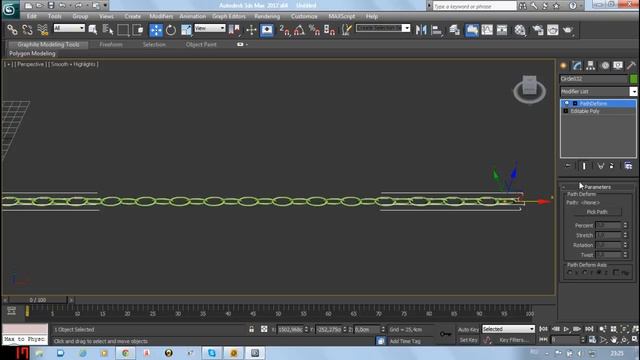Viewport: 640px width, 360px height.
Task: Activate the Select and Scale tool
Action: coord(186,30)
